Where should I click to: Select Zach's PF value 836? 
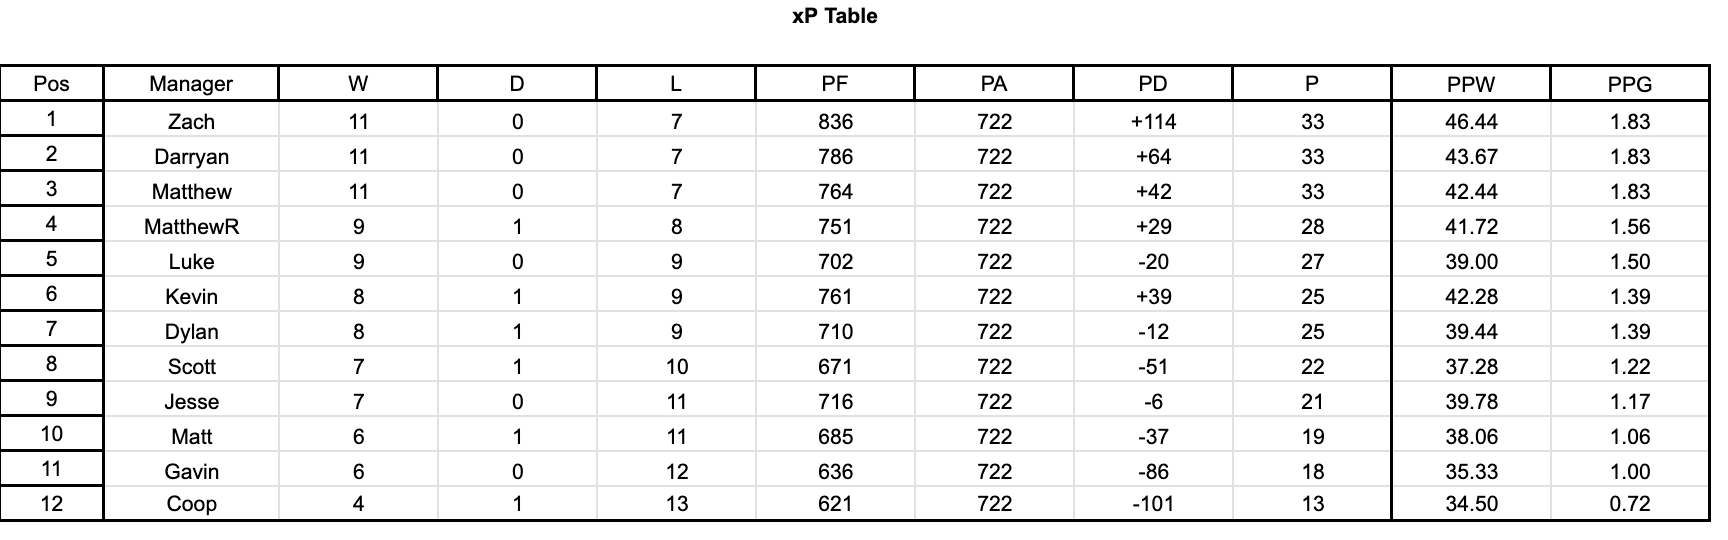tap(835, 122)
